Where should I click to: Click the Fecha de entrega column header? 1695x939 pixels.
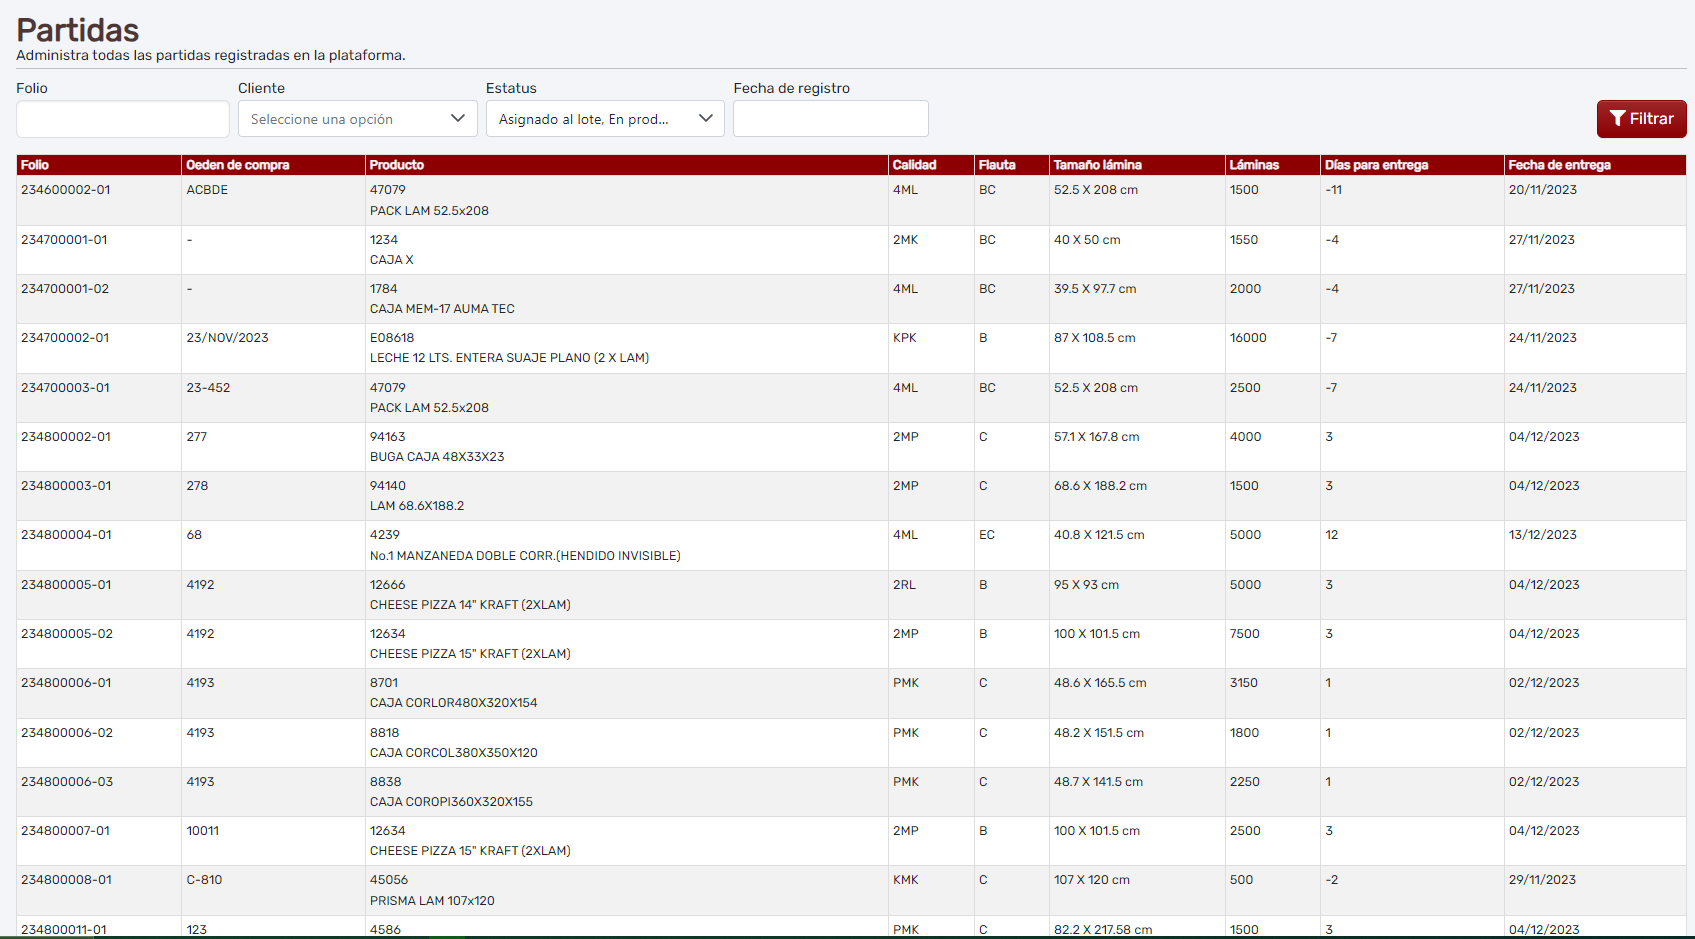[x=1559, y=165]
